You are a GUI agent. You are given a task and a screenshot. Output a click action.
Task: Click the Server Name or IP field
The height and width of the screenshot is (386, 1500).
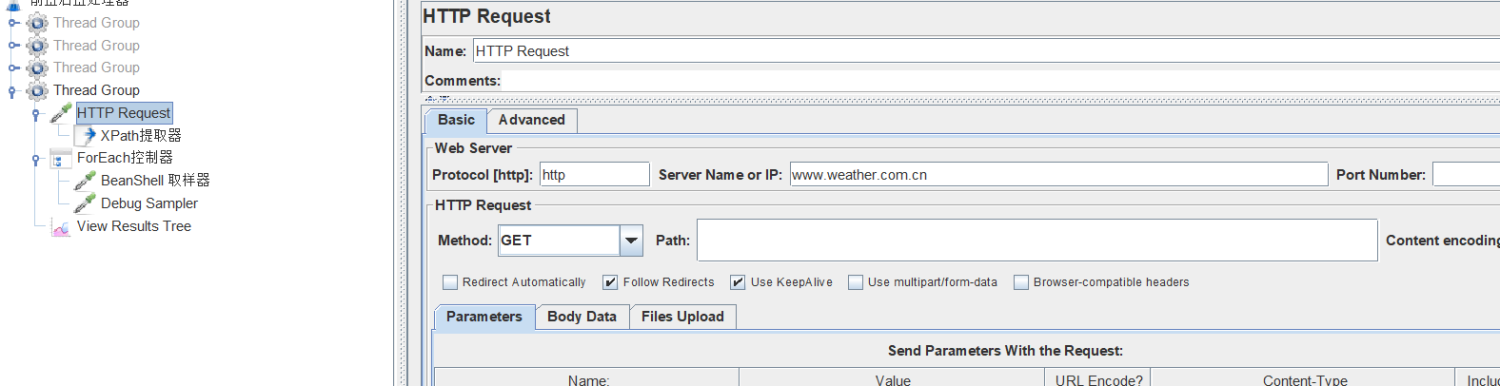tap(1059, 174)
